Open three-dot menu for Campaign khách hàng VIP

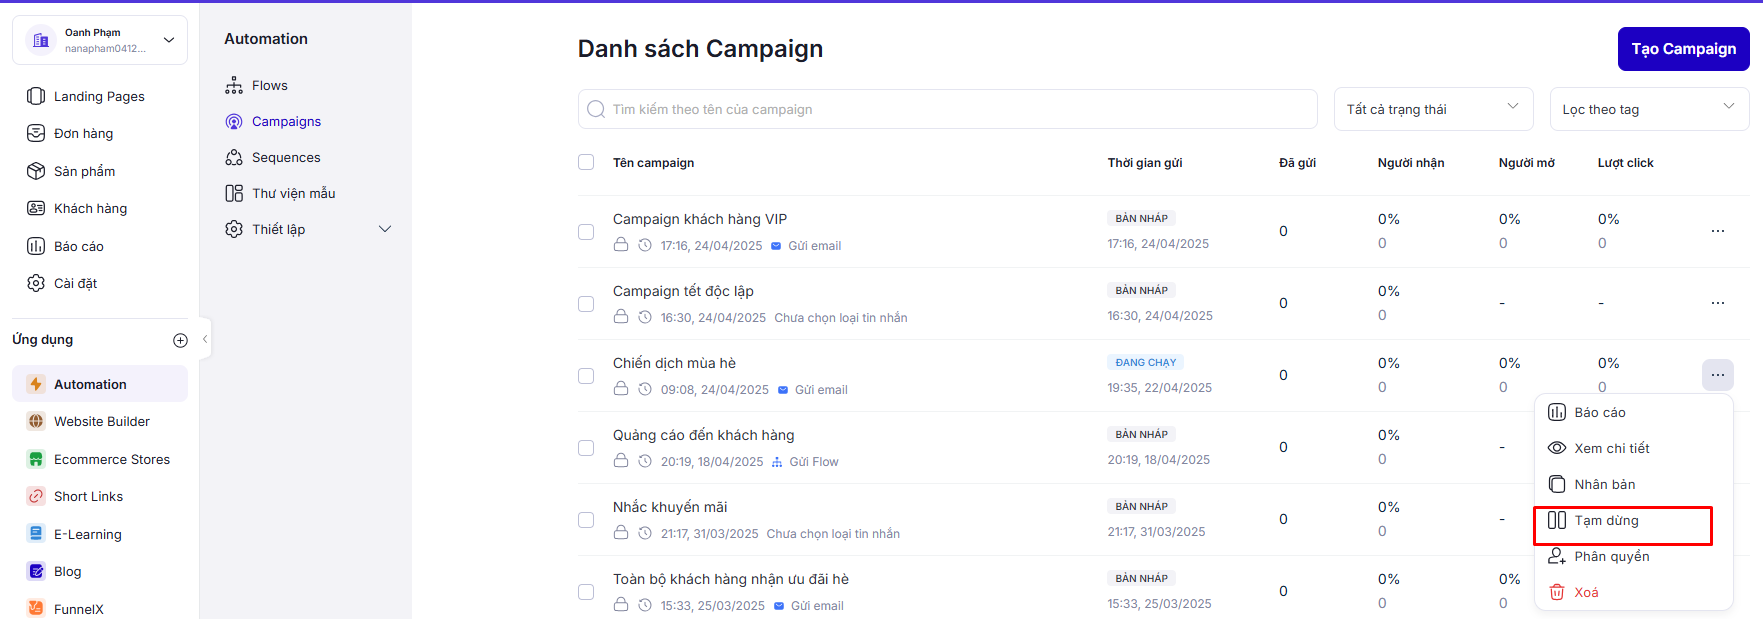pyautogui.click(x=1717, y=231)
